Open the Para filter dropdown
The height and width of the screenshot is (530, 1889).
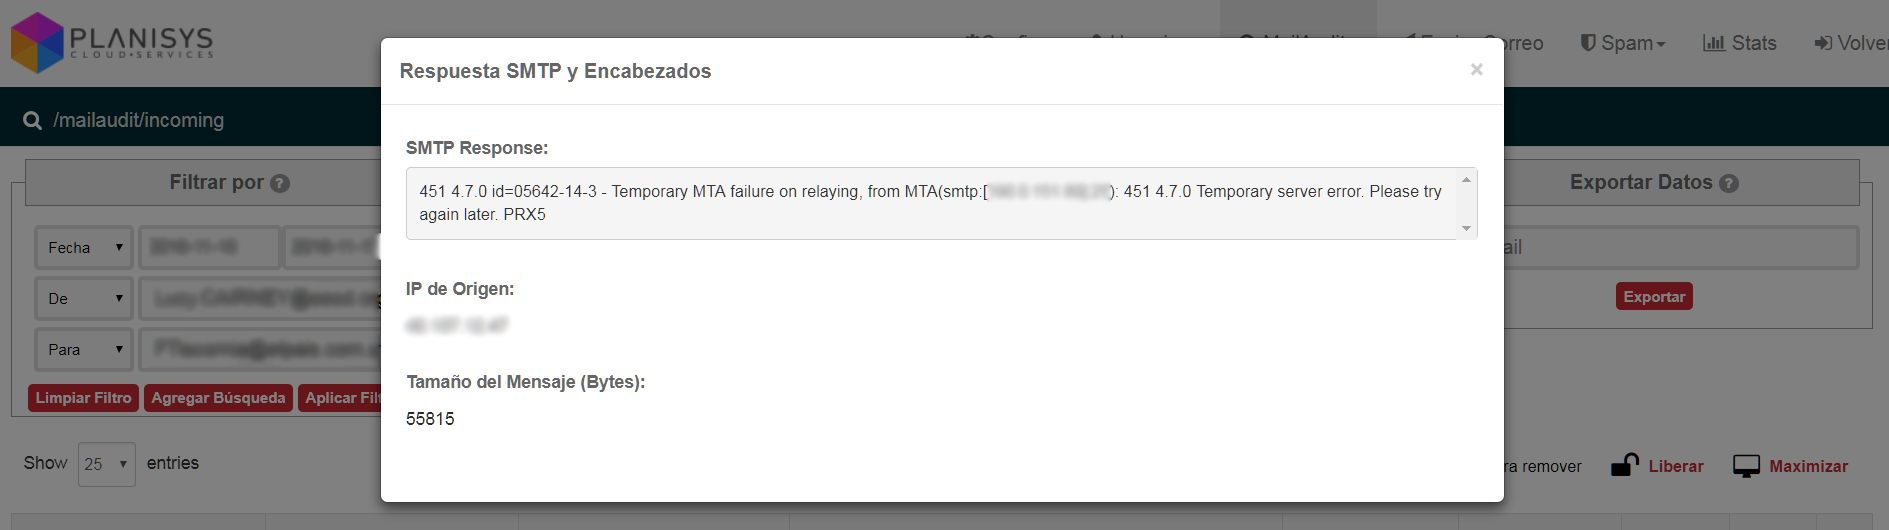84,349
